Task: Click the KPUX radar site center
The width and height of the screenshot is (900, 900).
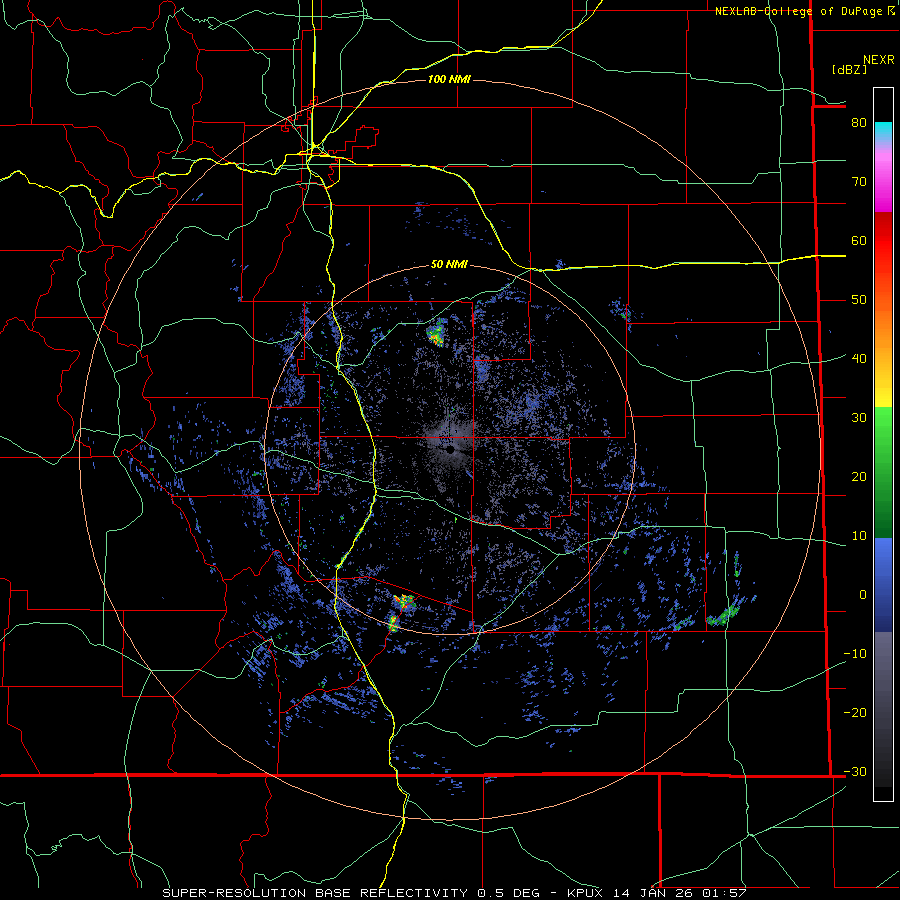Action: [451, 450]
